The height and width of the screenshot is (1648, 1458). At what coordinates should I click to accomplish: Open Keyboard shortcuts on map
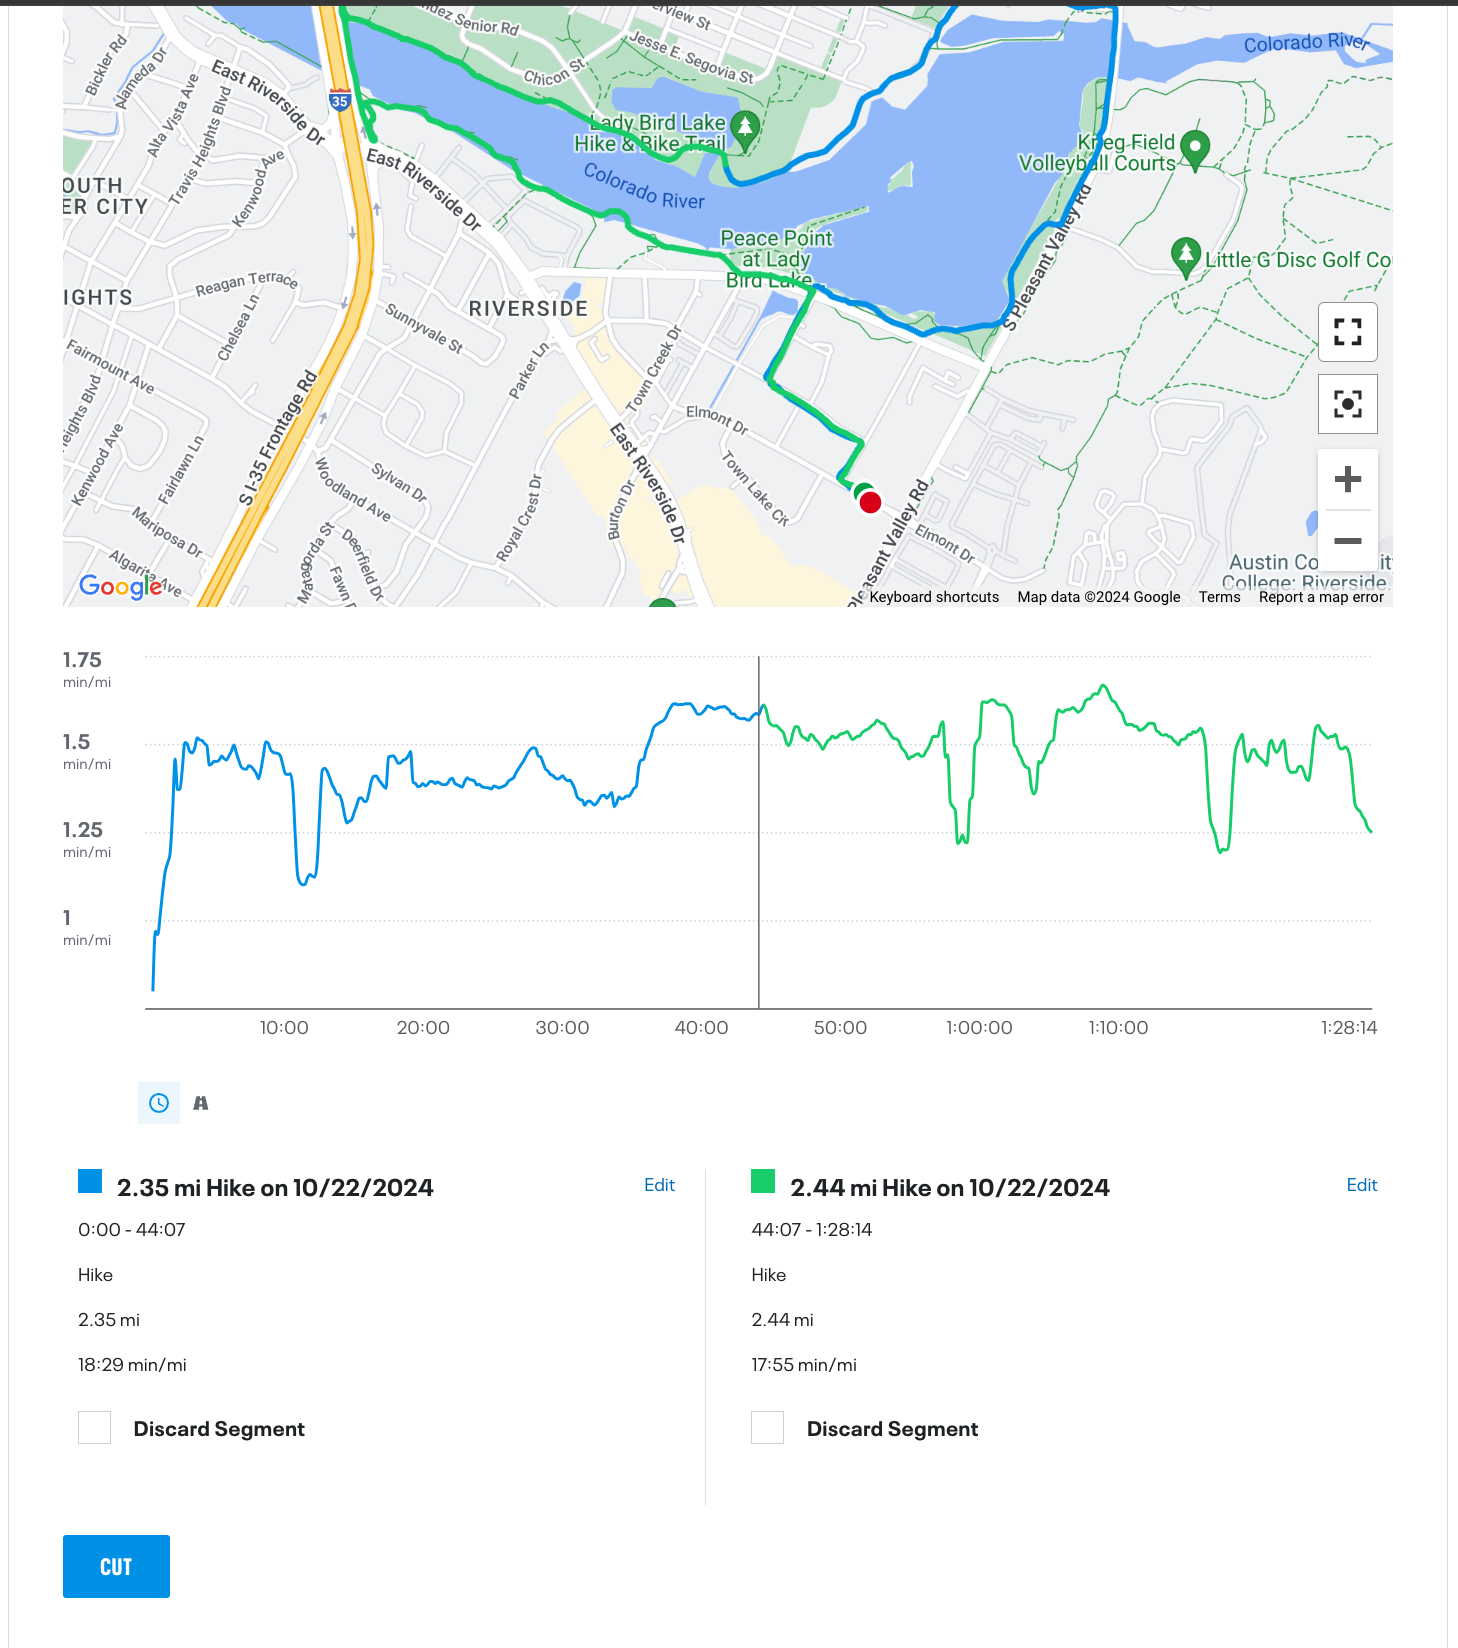(933, 597)
